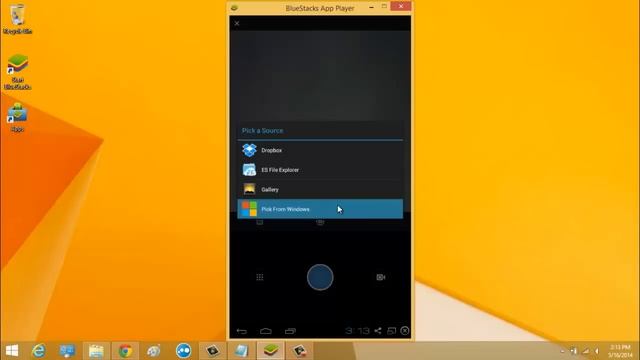Toggle BlueStacks full screen icon
This screenshot has height=360, width=640.
coord(391,331)
